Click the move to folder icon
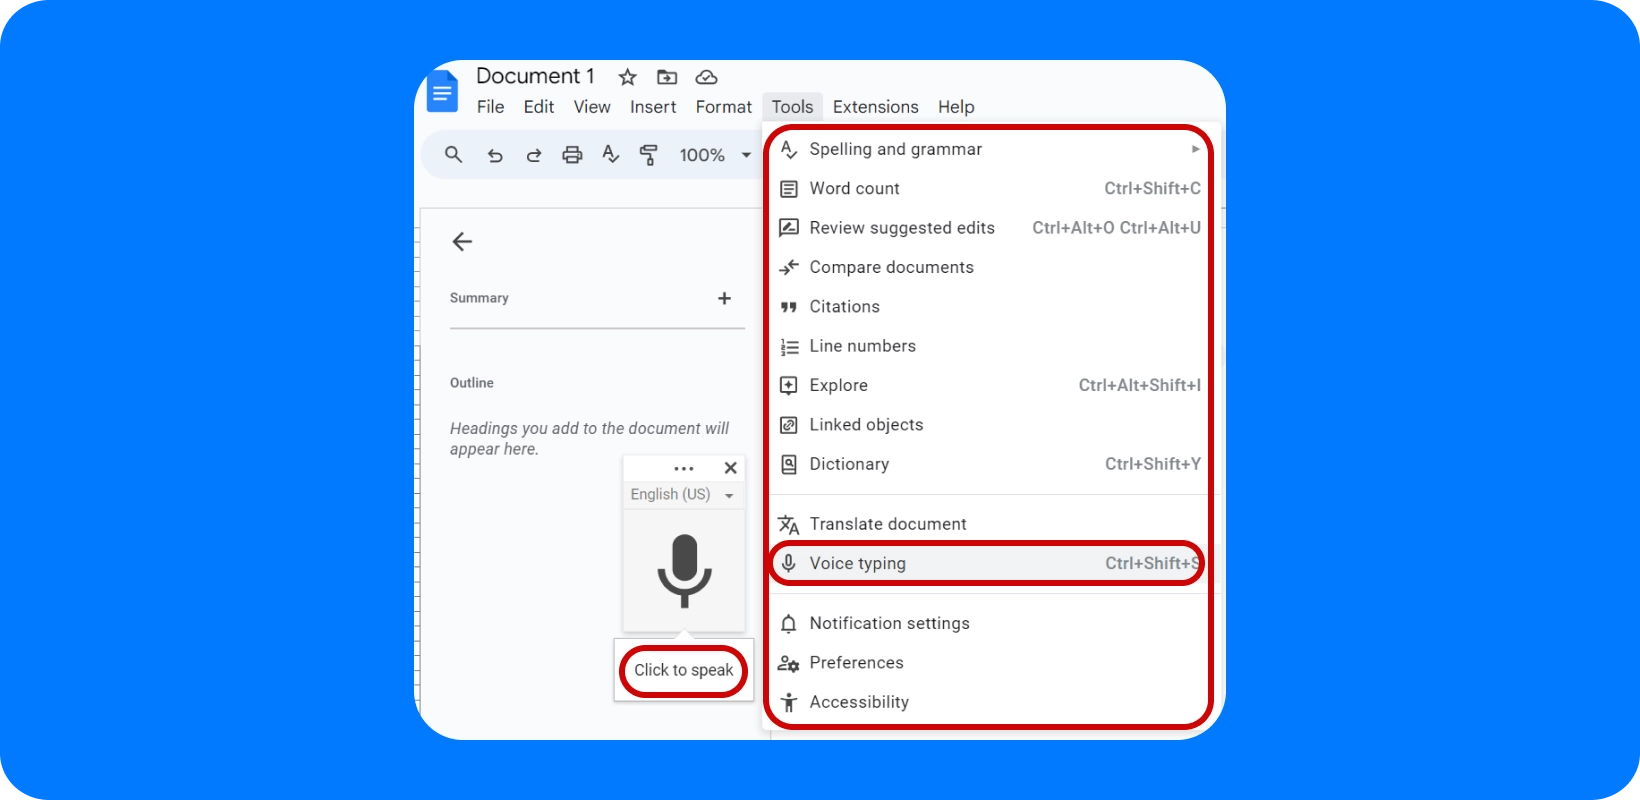Image resolution: width=1640 pixels, height=800 pixels. (x=667, y=77)
